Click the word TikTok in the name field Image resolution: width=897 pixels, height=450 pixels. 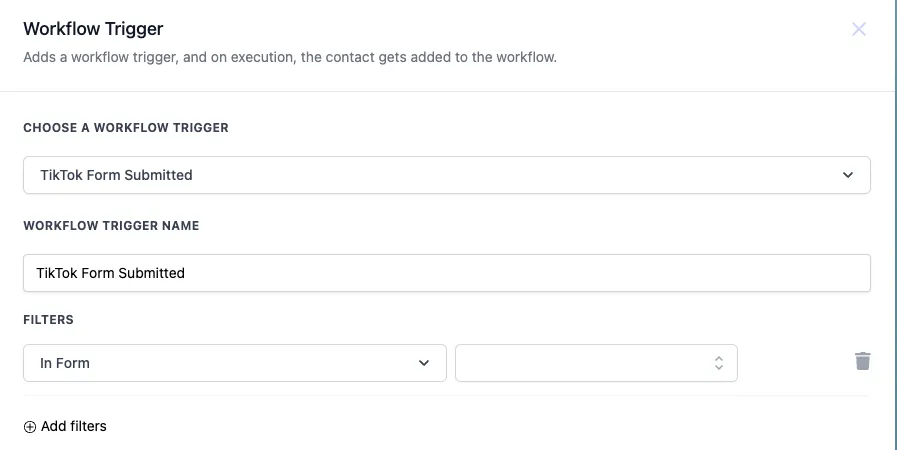click(57, 273)
